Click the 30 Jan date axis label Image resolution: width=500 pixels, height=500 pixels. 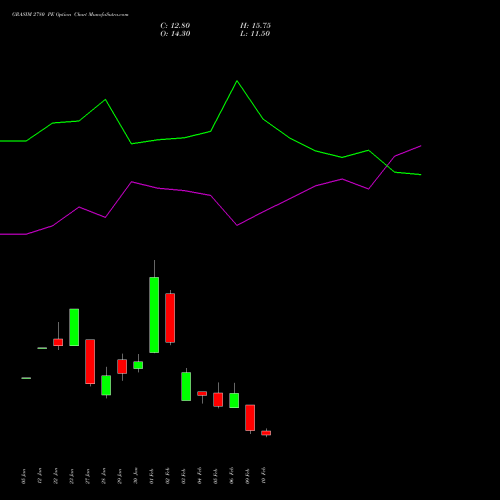[136, 476]
